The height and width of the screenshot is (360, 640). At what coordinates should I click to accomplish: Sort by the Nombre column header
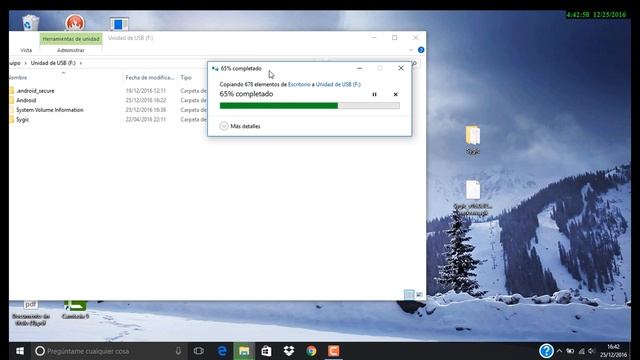(18, 78)
